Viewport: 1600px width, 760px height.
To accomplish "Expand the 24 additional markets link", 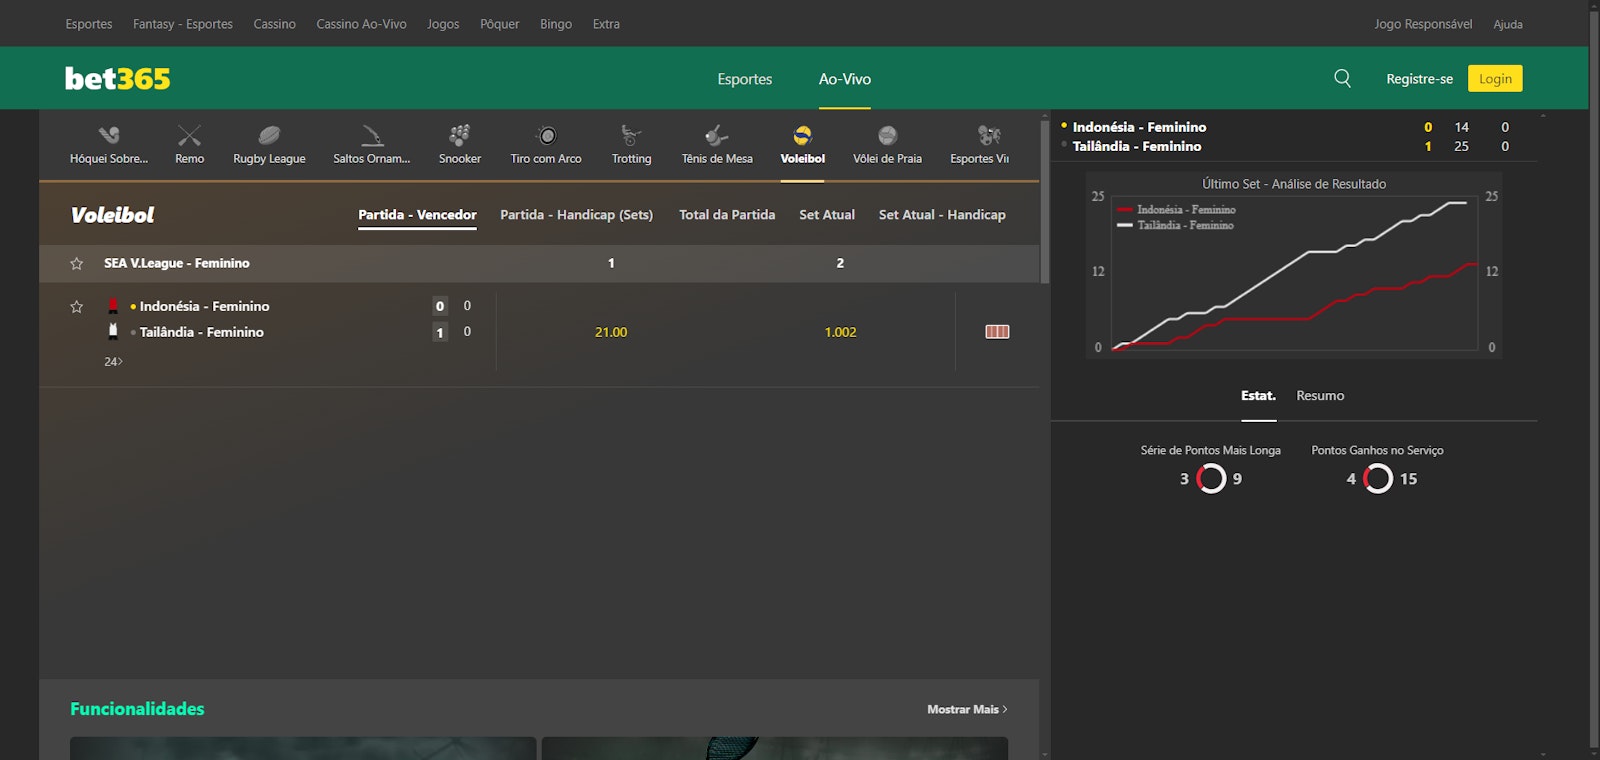I will (113, 362).
